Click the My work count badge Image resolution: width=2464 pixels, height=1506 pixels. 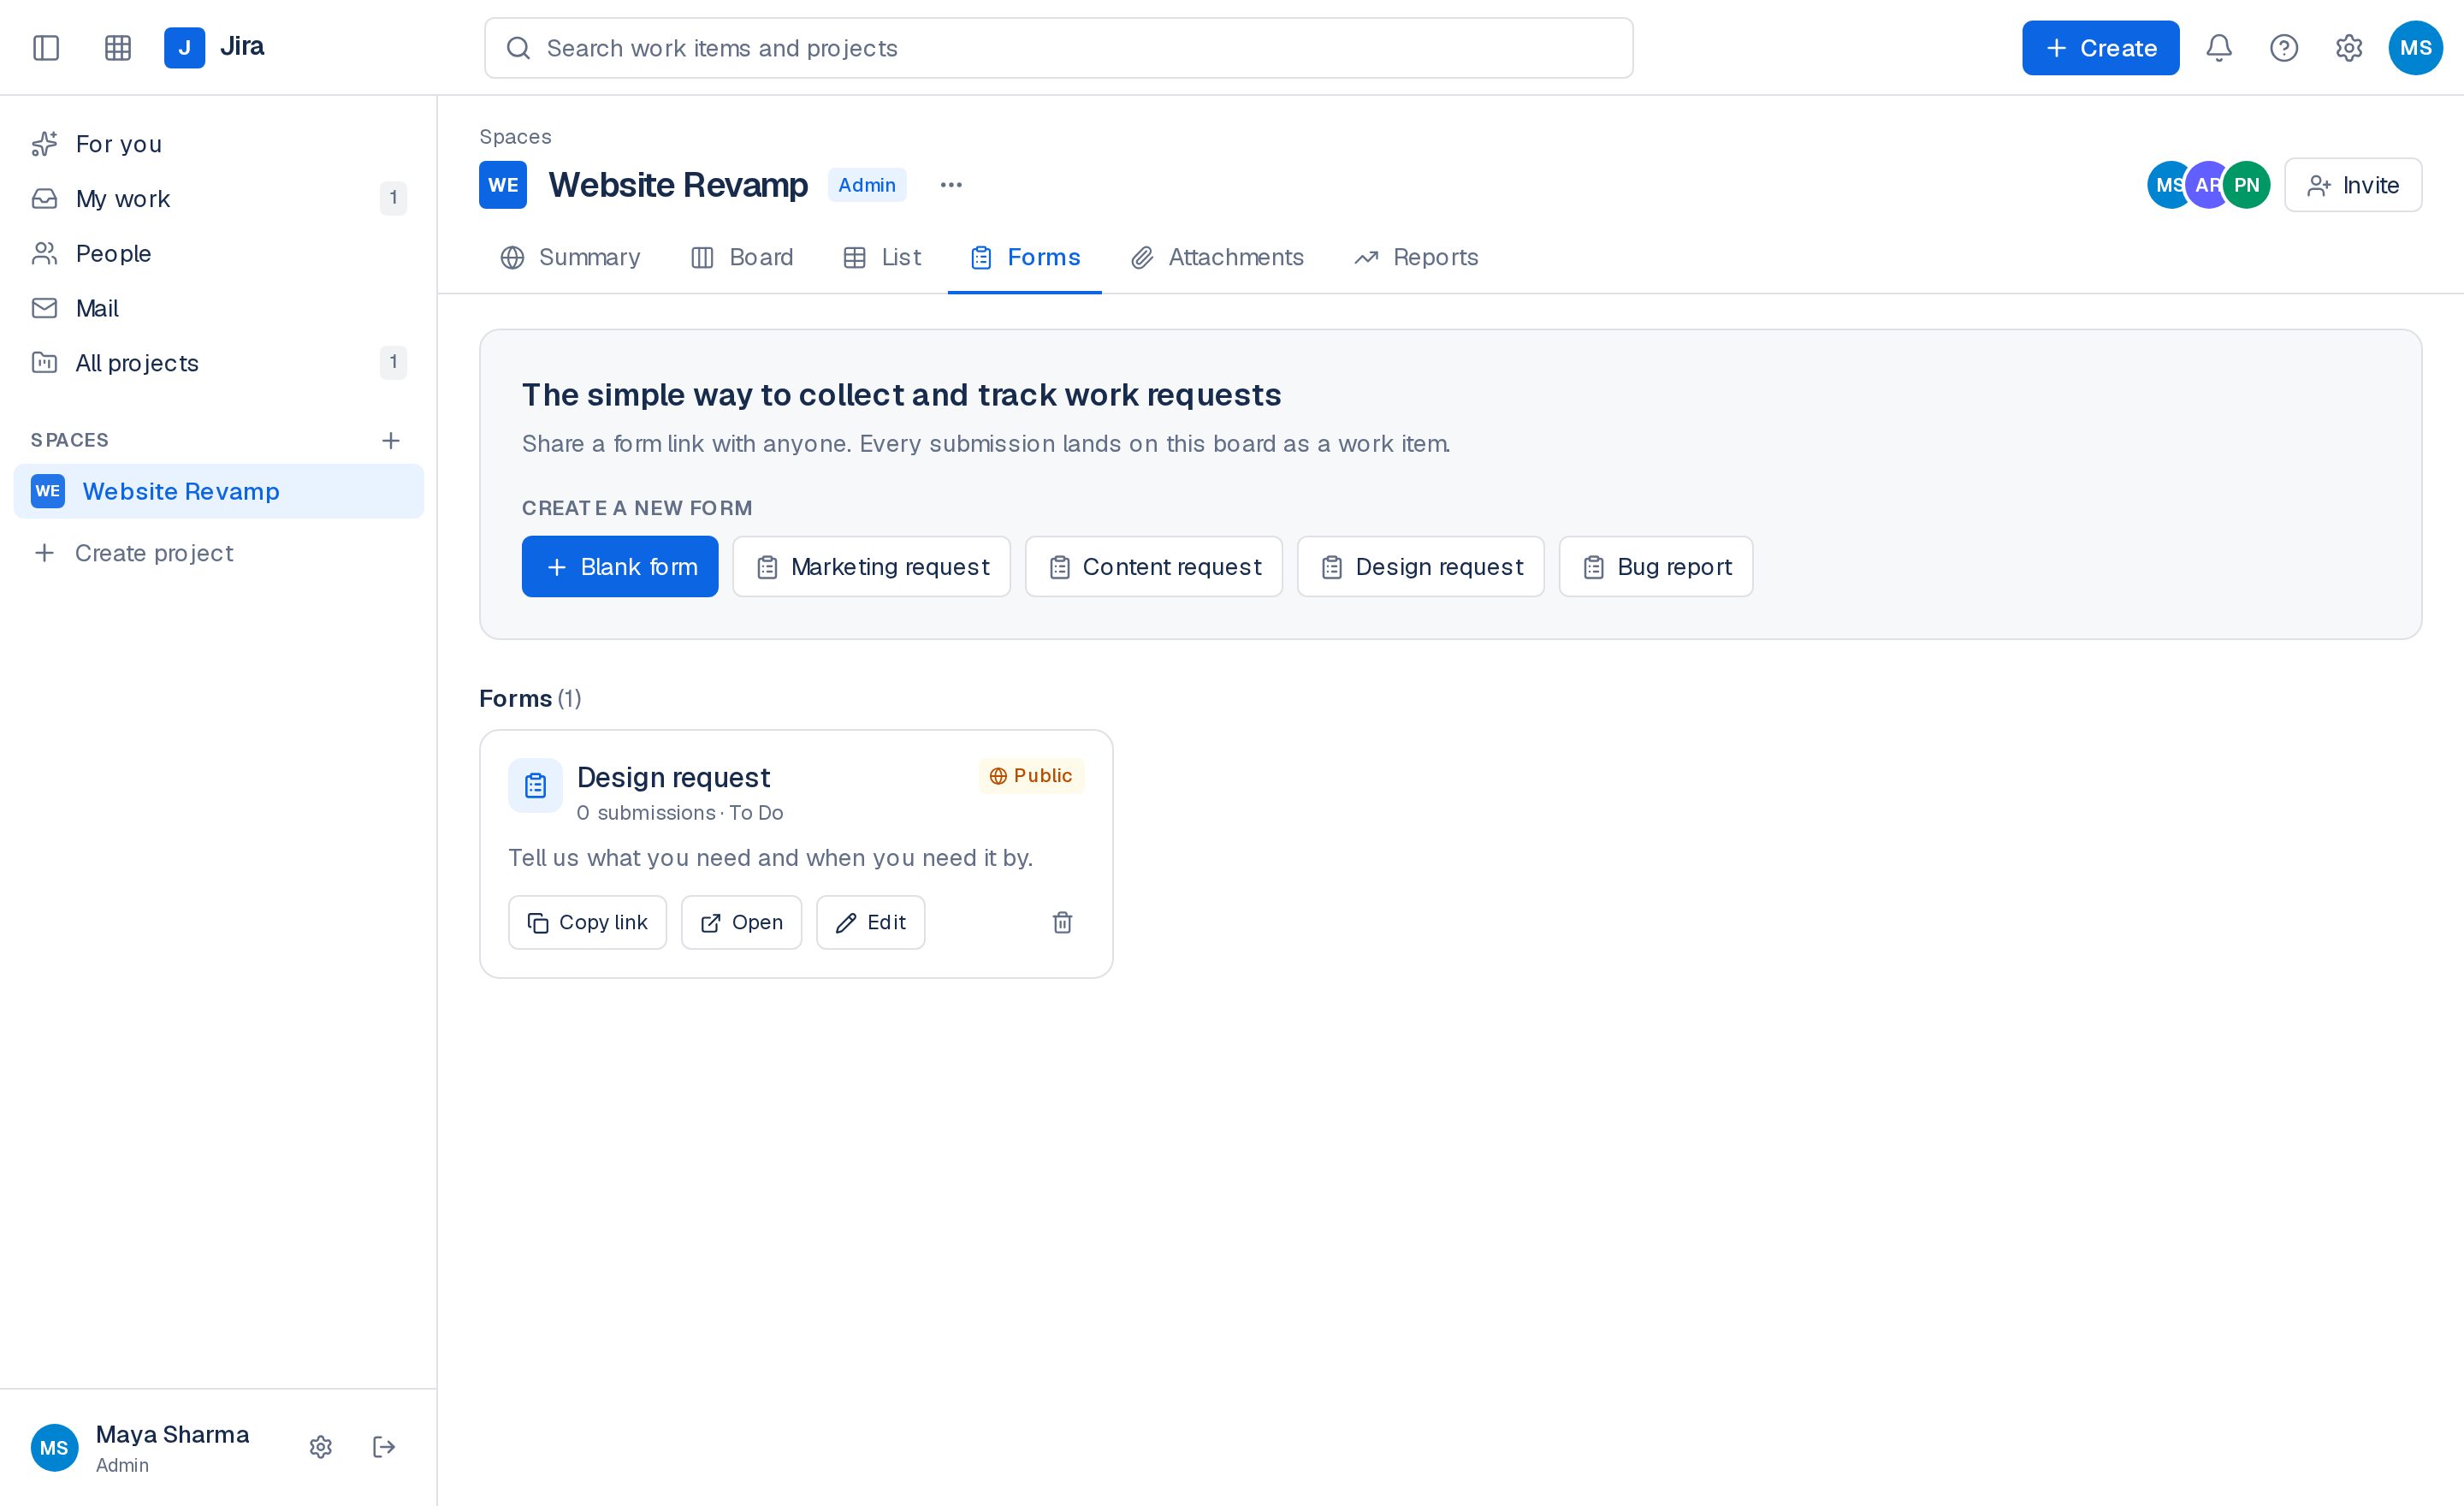coord(393,198)
